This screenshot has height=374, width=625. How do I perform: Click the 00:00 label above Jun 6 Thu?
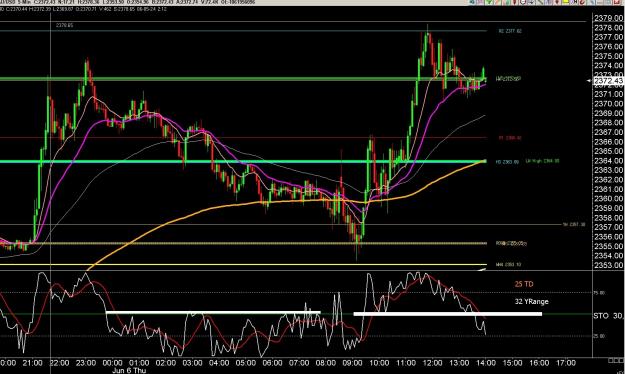pos(112,363)
